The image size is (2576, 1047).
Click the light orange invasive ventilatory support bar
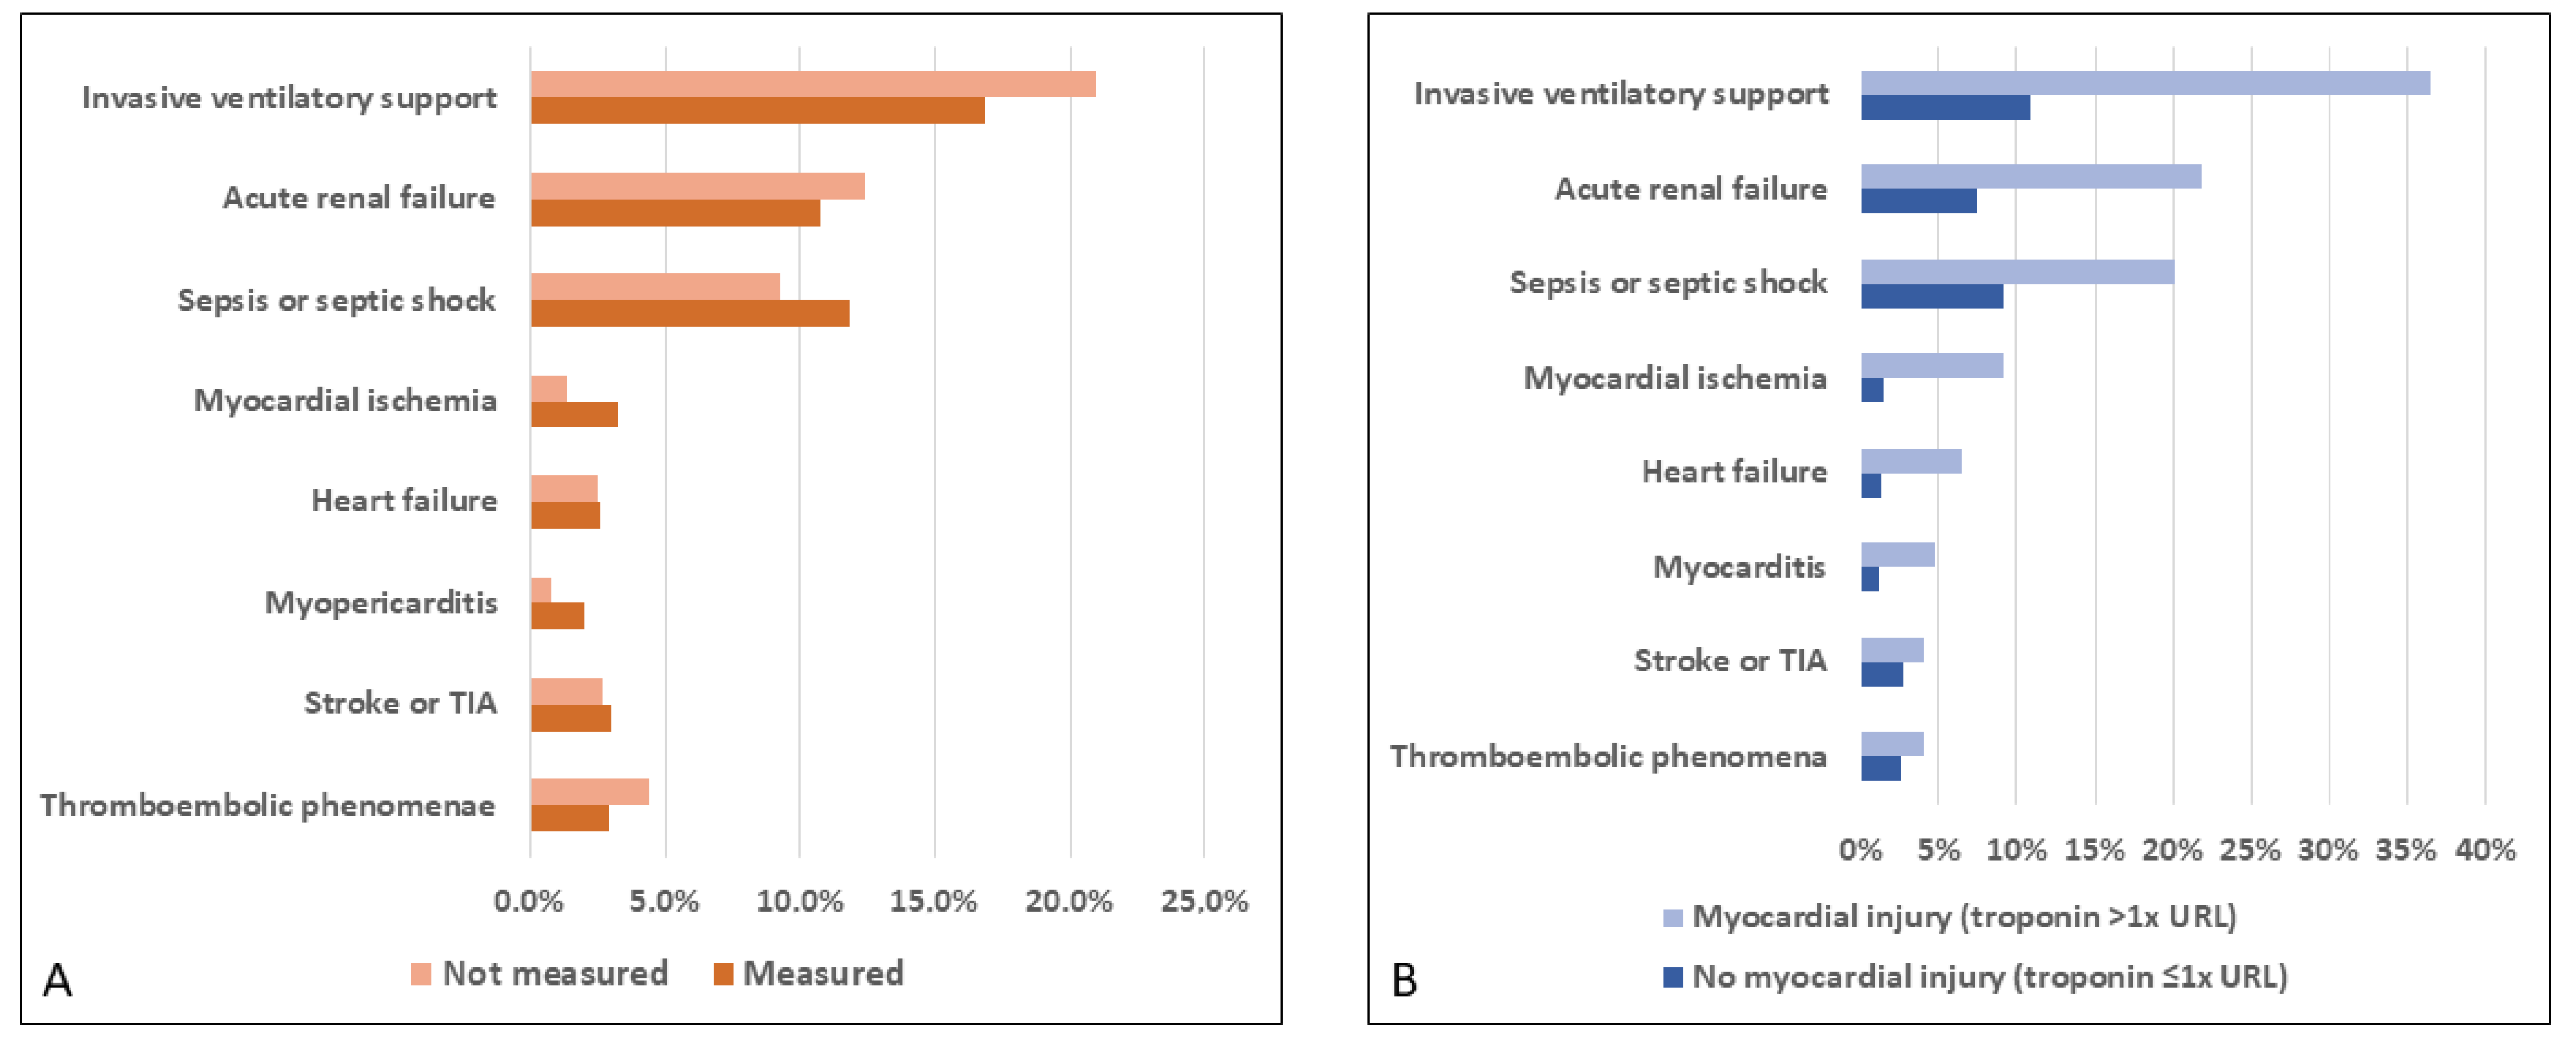click(x=812, y=84)
